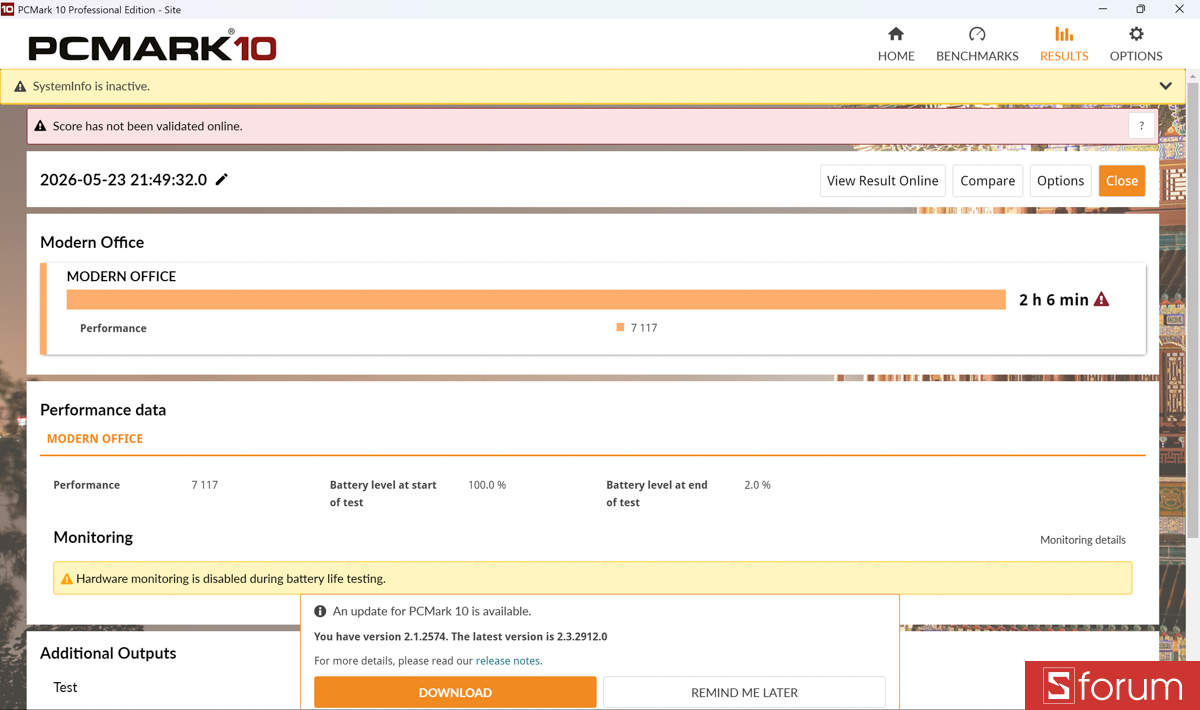Open the OPTIONS section with gear icon
Viewport: 1200px width, 710px height.
point(1136,44)
